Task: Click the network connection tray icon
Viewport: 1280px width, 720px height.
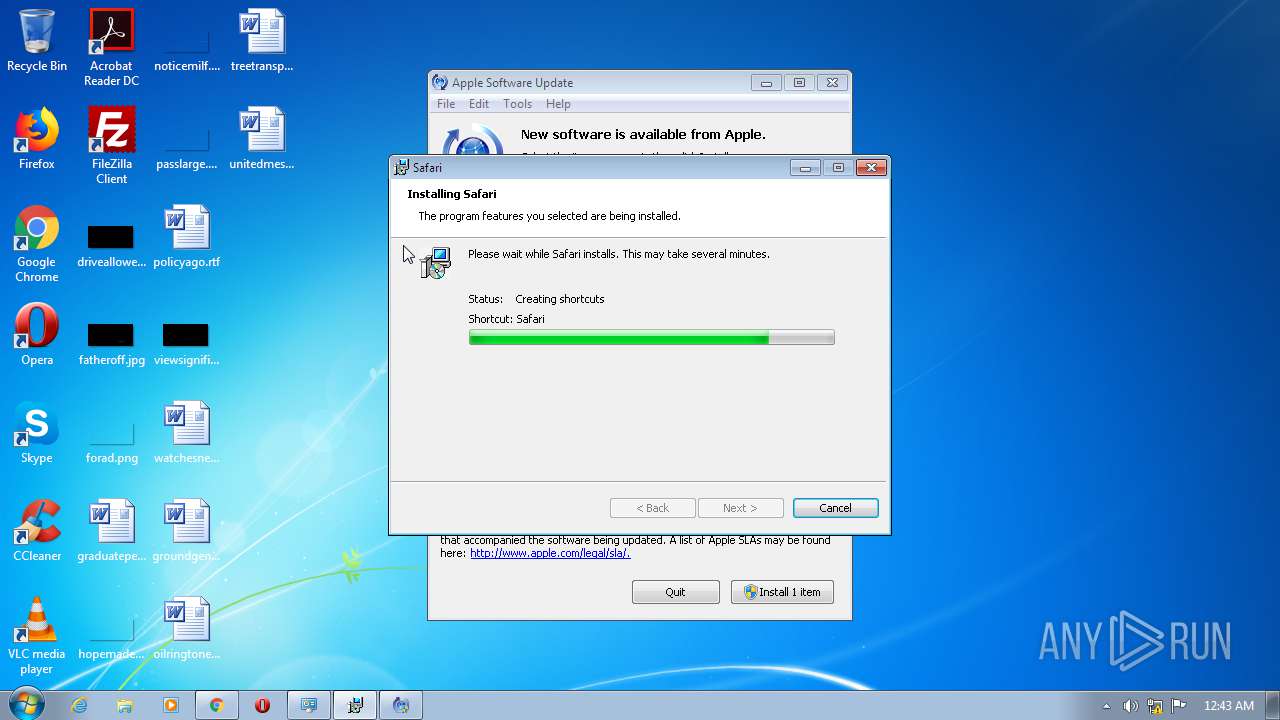Action: point(1154,706)
